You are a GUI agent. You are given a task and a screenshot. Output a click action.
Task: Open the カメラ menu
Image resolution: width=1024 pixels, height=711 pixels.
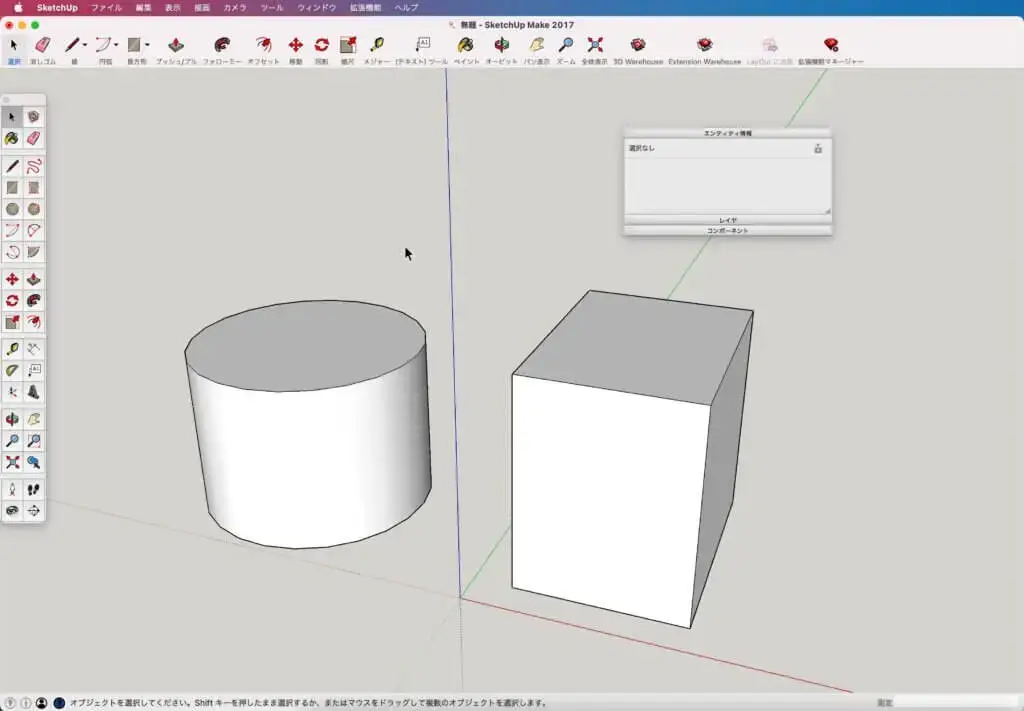[x=234, y=8]
